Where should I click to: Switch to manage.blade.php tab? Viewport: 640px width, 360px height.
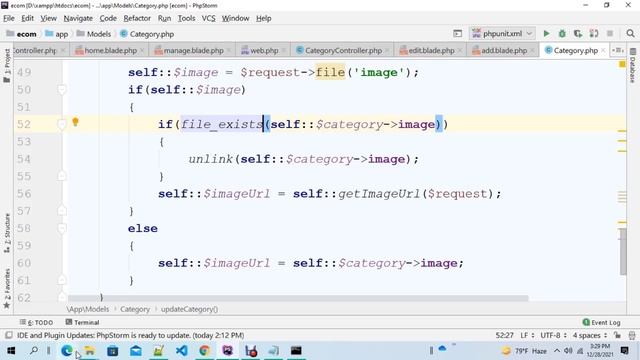193,50
